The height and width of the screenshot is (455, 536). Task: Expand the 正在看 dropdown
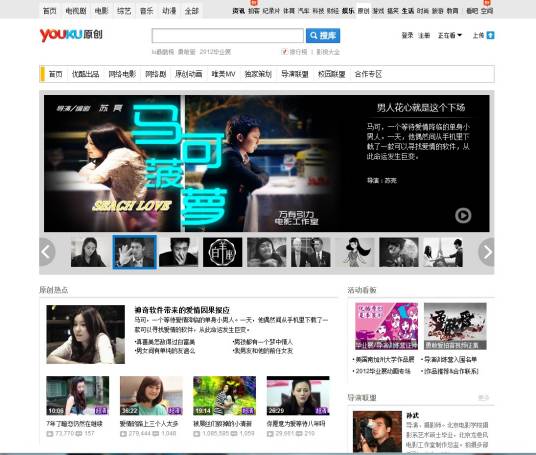pyautogui.click(x=450, y=35)
